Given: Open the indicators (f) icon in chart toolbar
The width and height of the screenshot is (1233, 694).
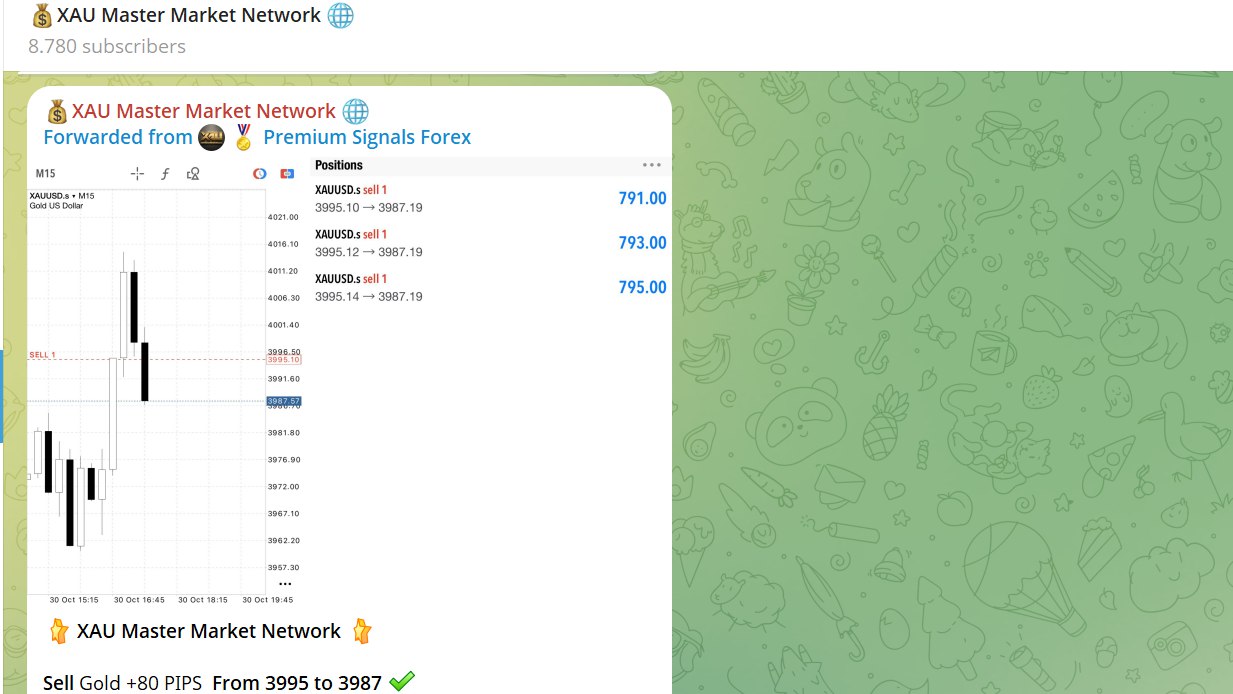Looking at the screenshot, I should (165, 173).
